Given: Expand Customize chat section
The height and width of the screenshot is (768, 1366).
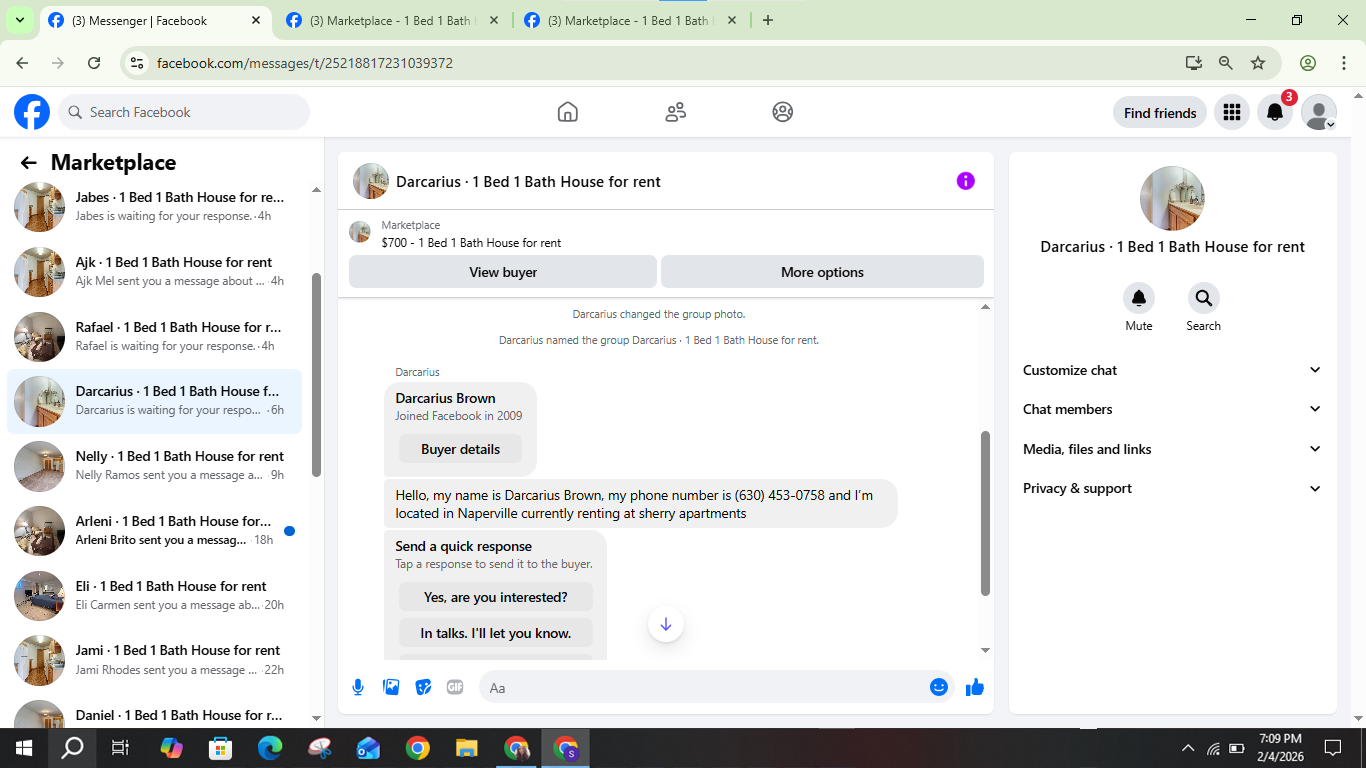Looking at the screenshot, I should [x=1172, y=370].
